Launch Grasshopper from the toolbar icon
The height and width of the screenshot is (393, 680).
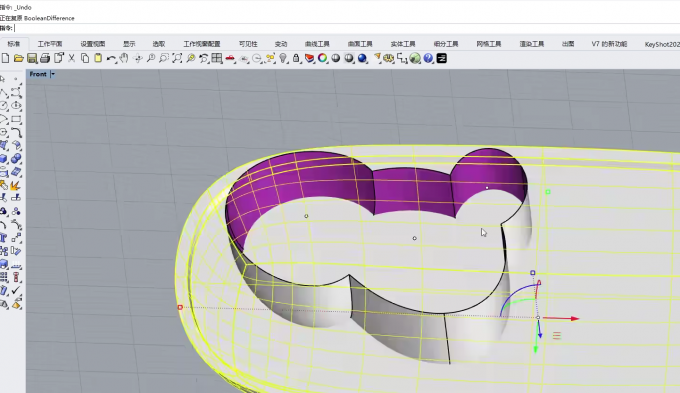pyautogui.click(x=415, y=58)
